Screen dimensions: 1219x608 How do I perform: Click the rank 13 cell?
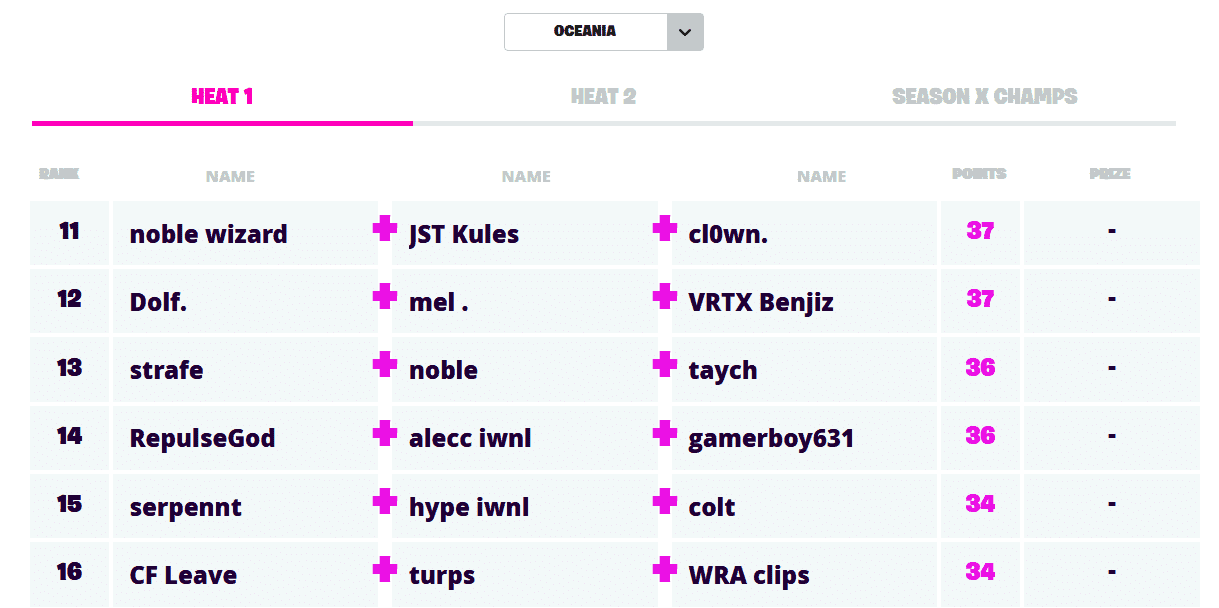coord(69,368)
